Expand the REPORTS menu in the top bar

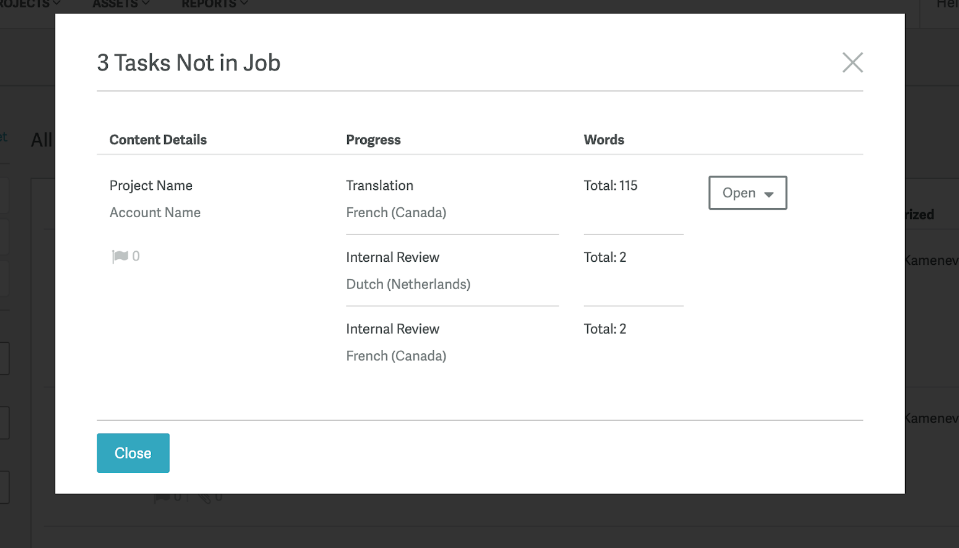click(214, 4)
